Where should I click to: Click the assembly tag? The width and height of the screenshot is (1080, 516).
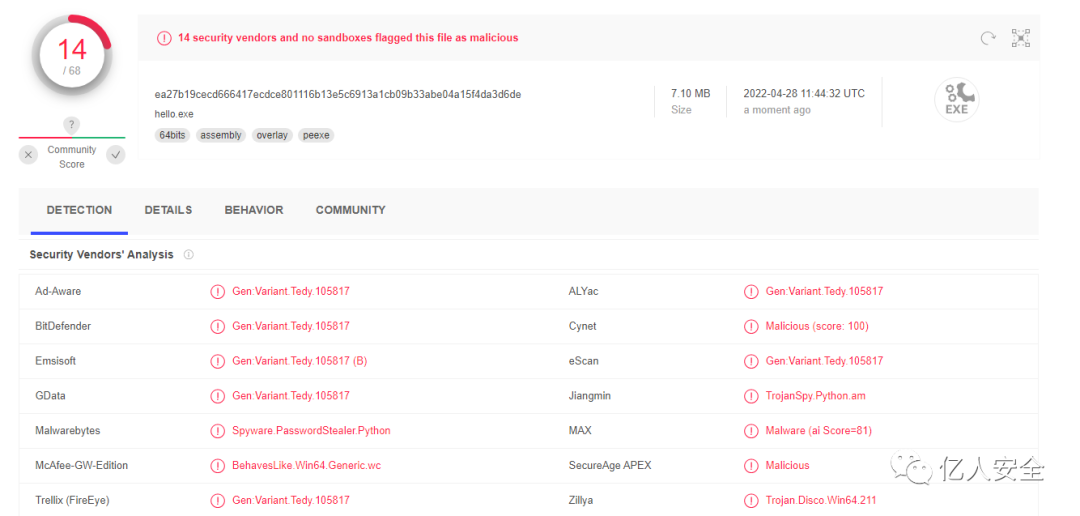[221, 136]
